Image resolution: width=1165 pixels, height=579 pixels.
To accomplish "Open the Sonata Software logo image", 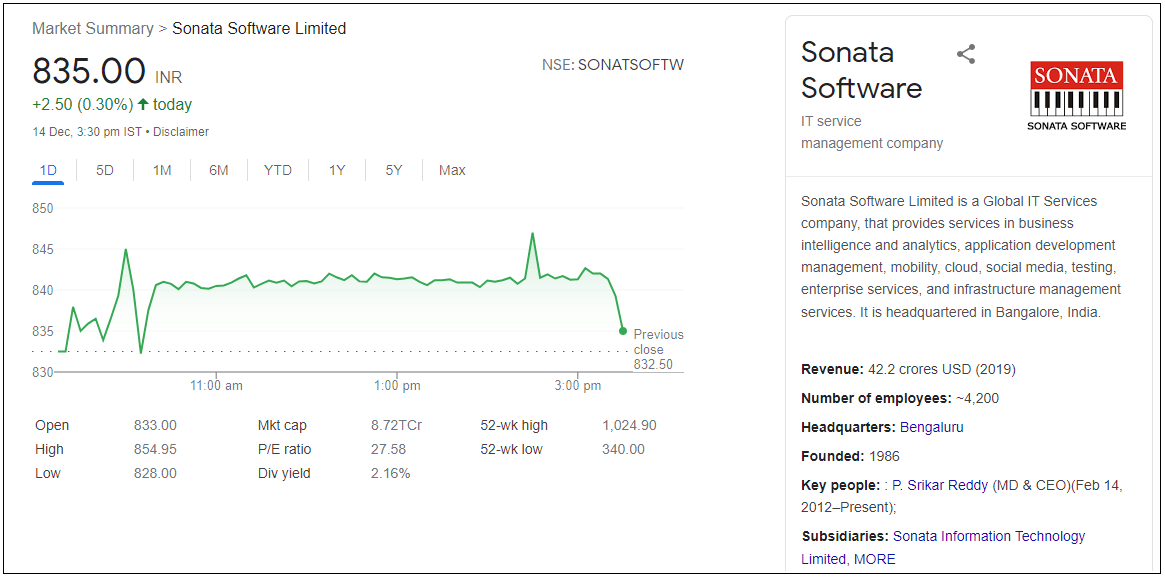I will (x=1077, y=96).
